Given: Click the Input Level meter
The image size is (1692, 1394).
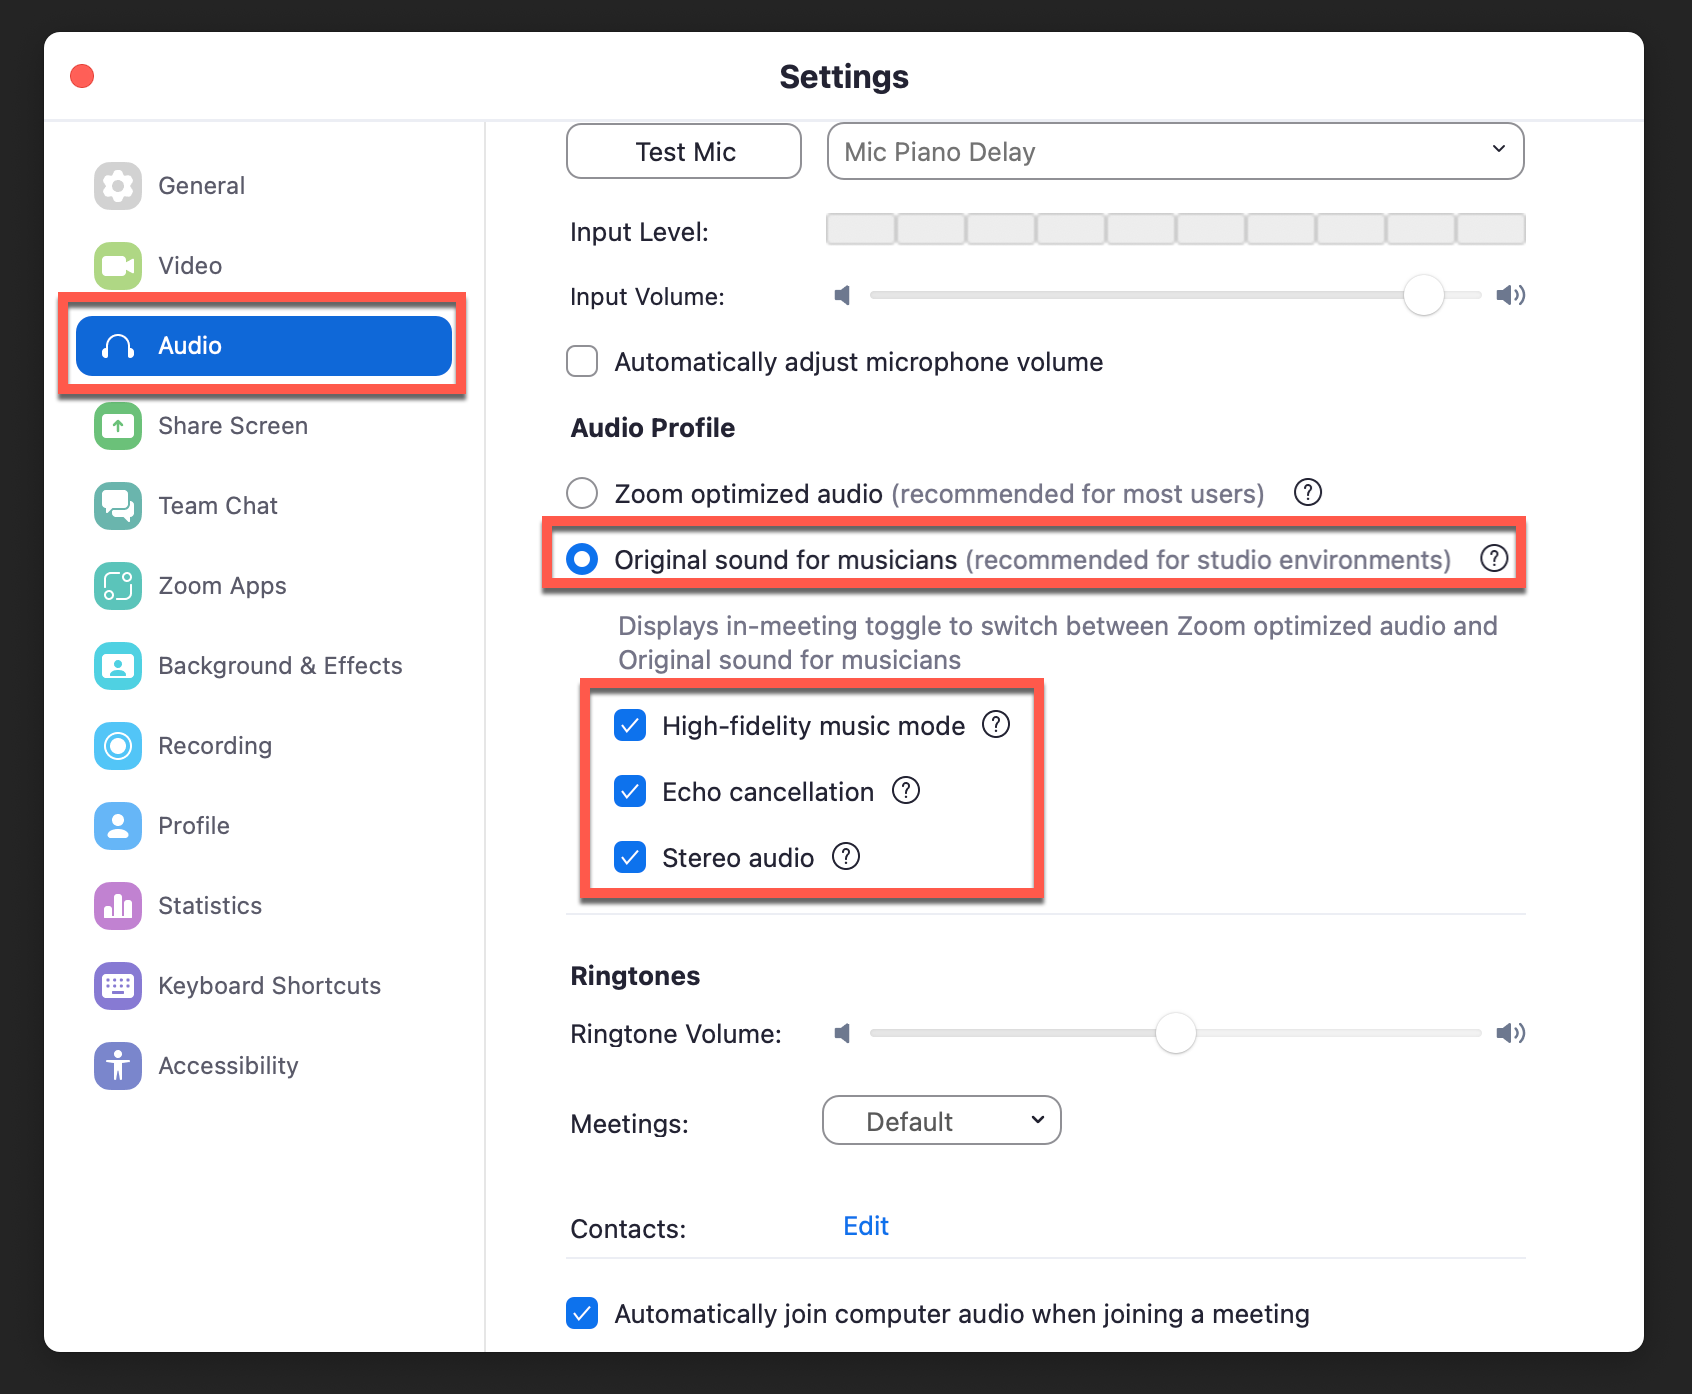Looking at the screenshot, I should click(1176, 229).
